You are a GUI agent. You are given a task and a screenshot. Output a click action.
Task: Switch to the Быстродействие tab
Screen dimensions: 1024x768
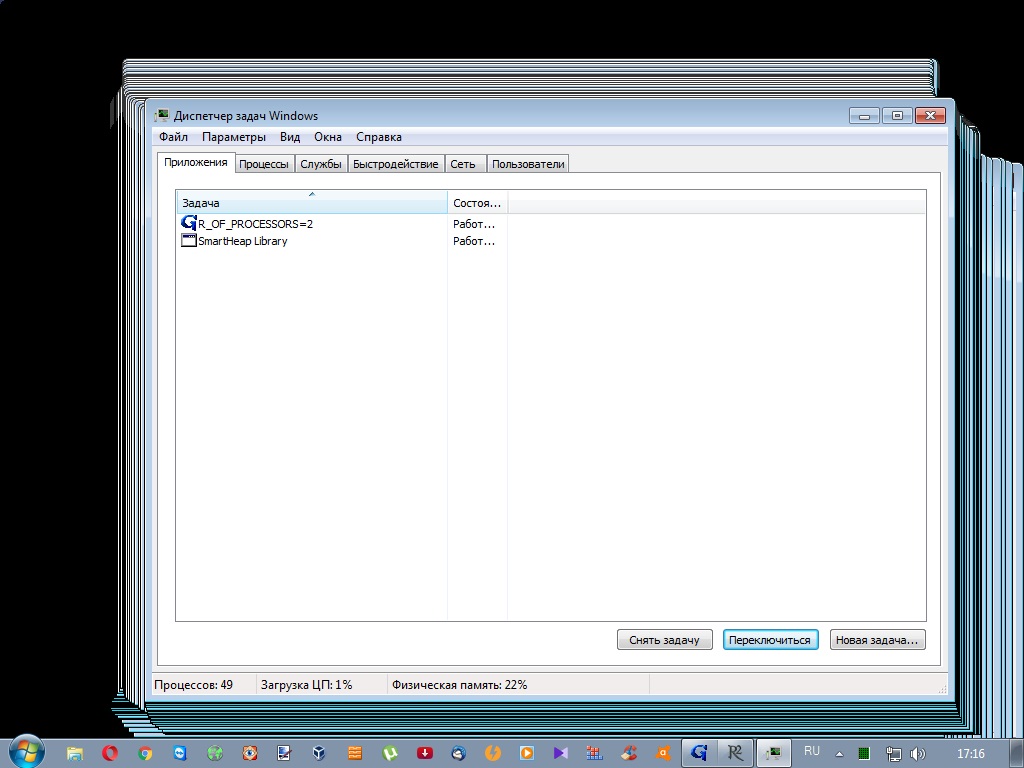[396, 164]
